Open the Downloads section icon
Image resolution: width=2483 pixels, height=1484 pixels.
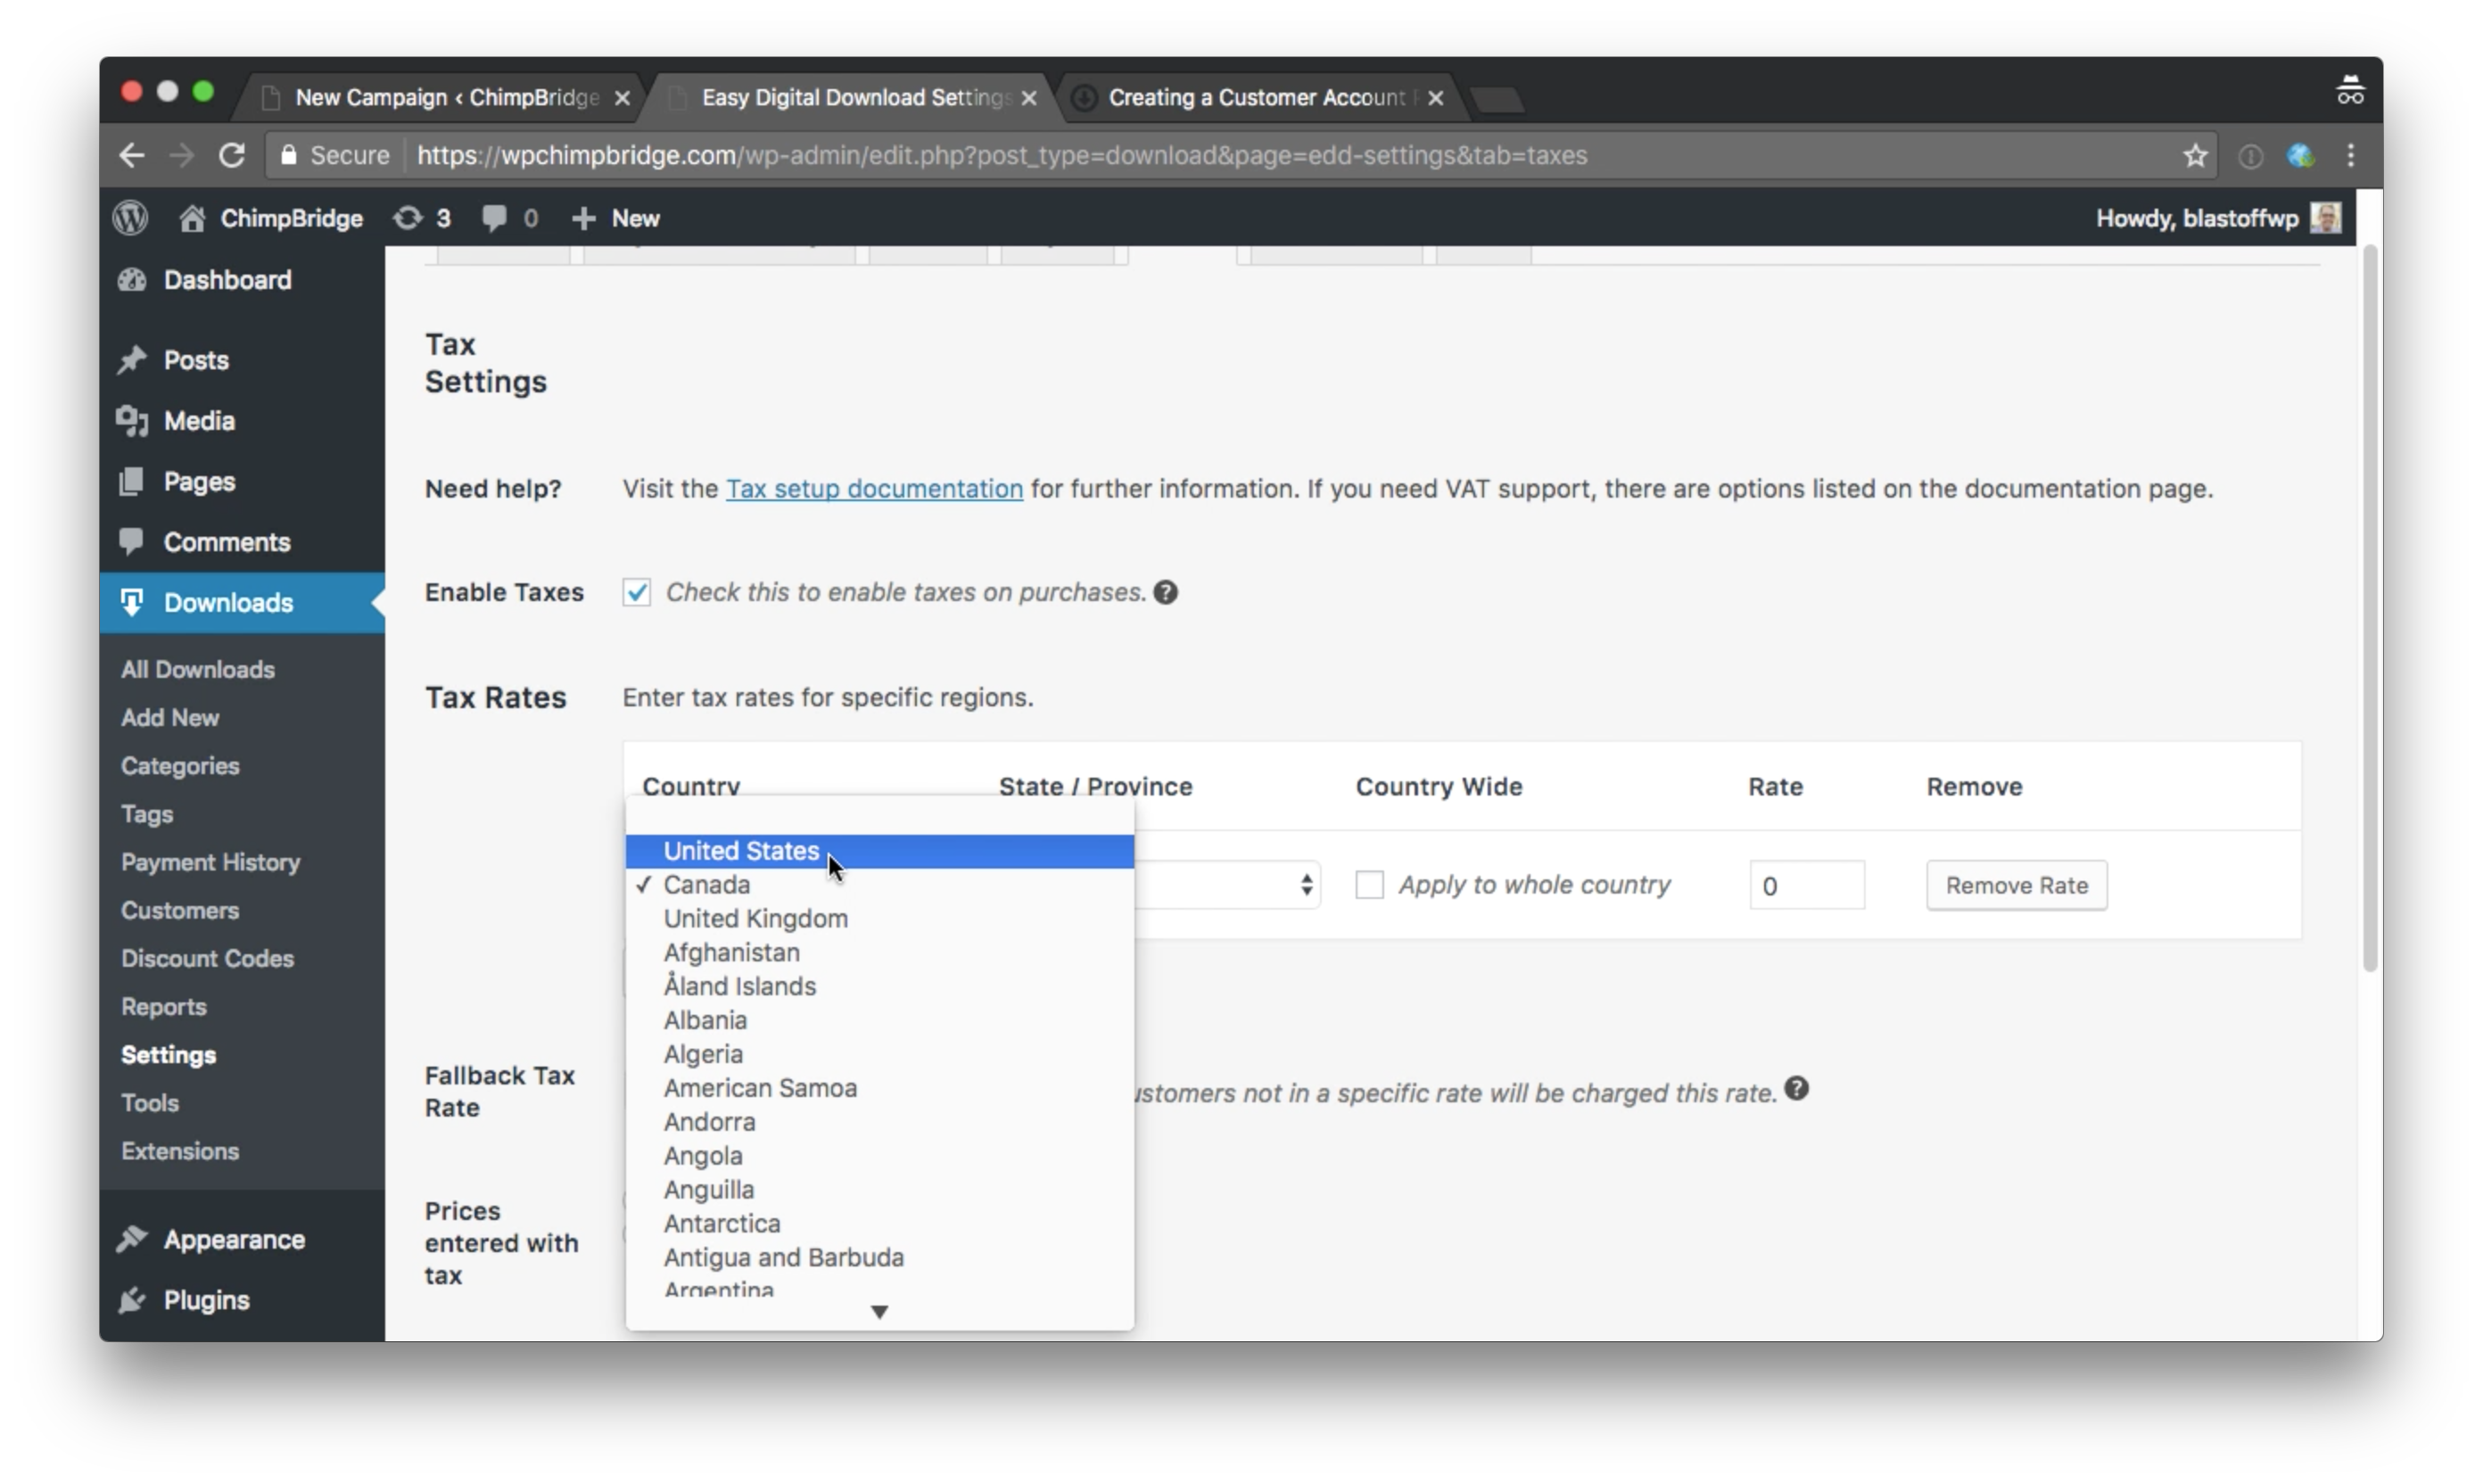click(132, 602)
